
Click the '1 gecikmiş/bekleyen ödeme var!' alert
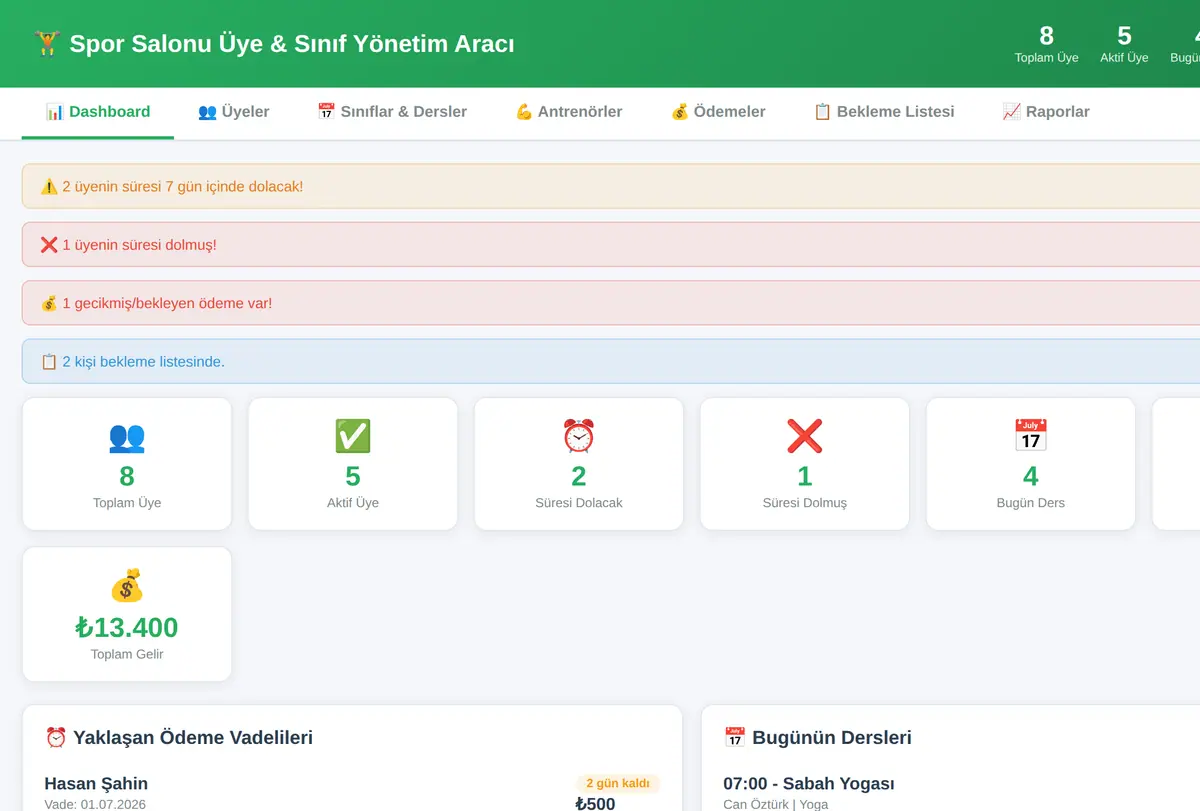611,303
